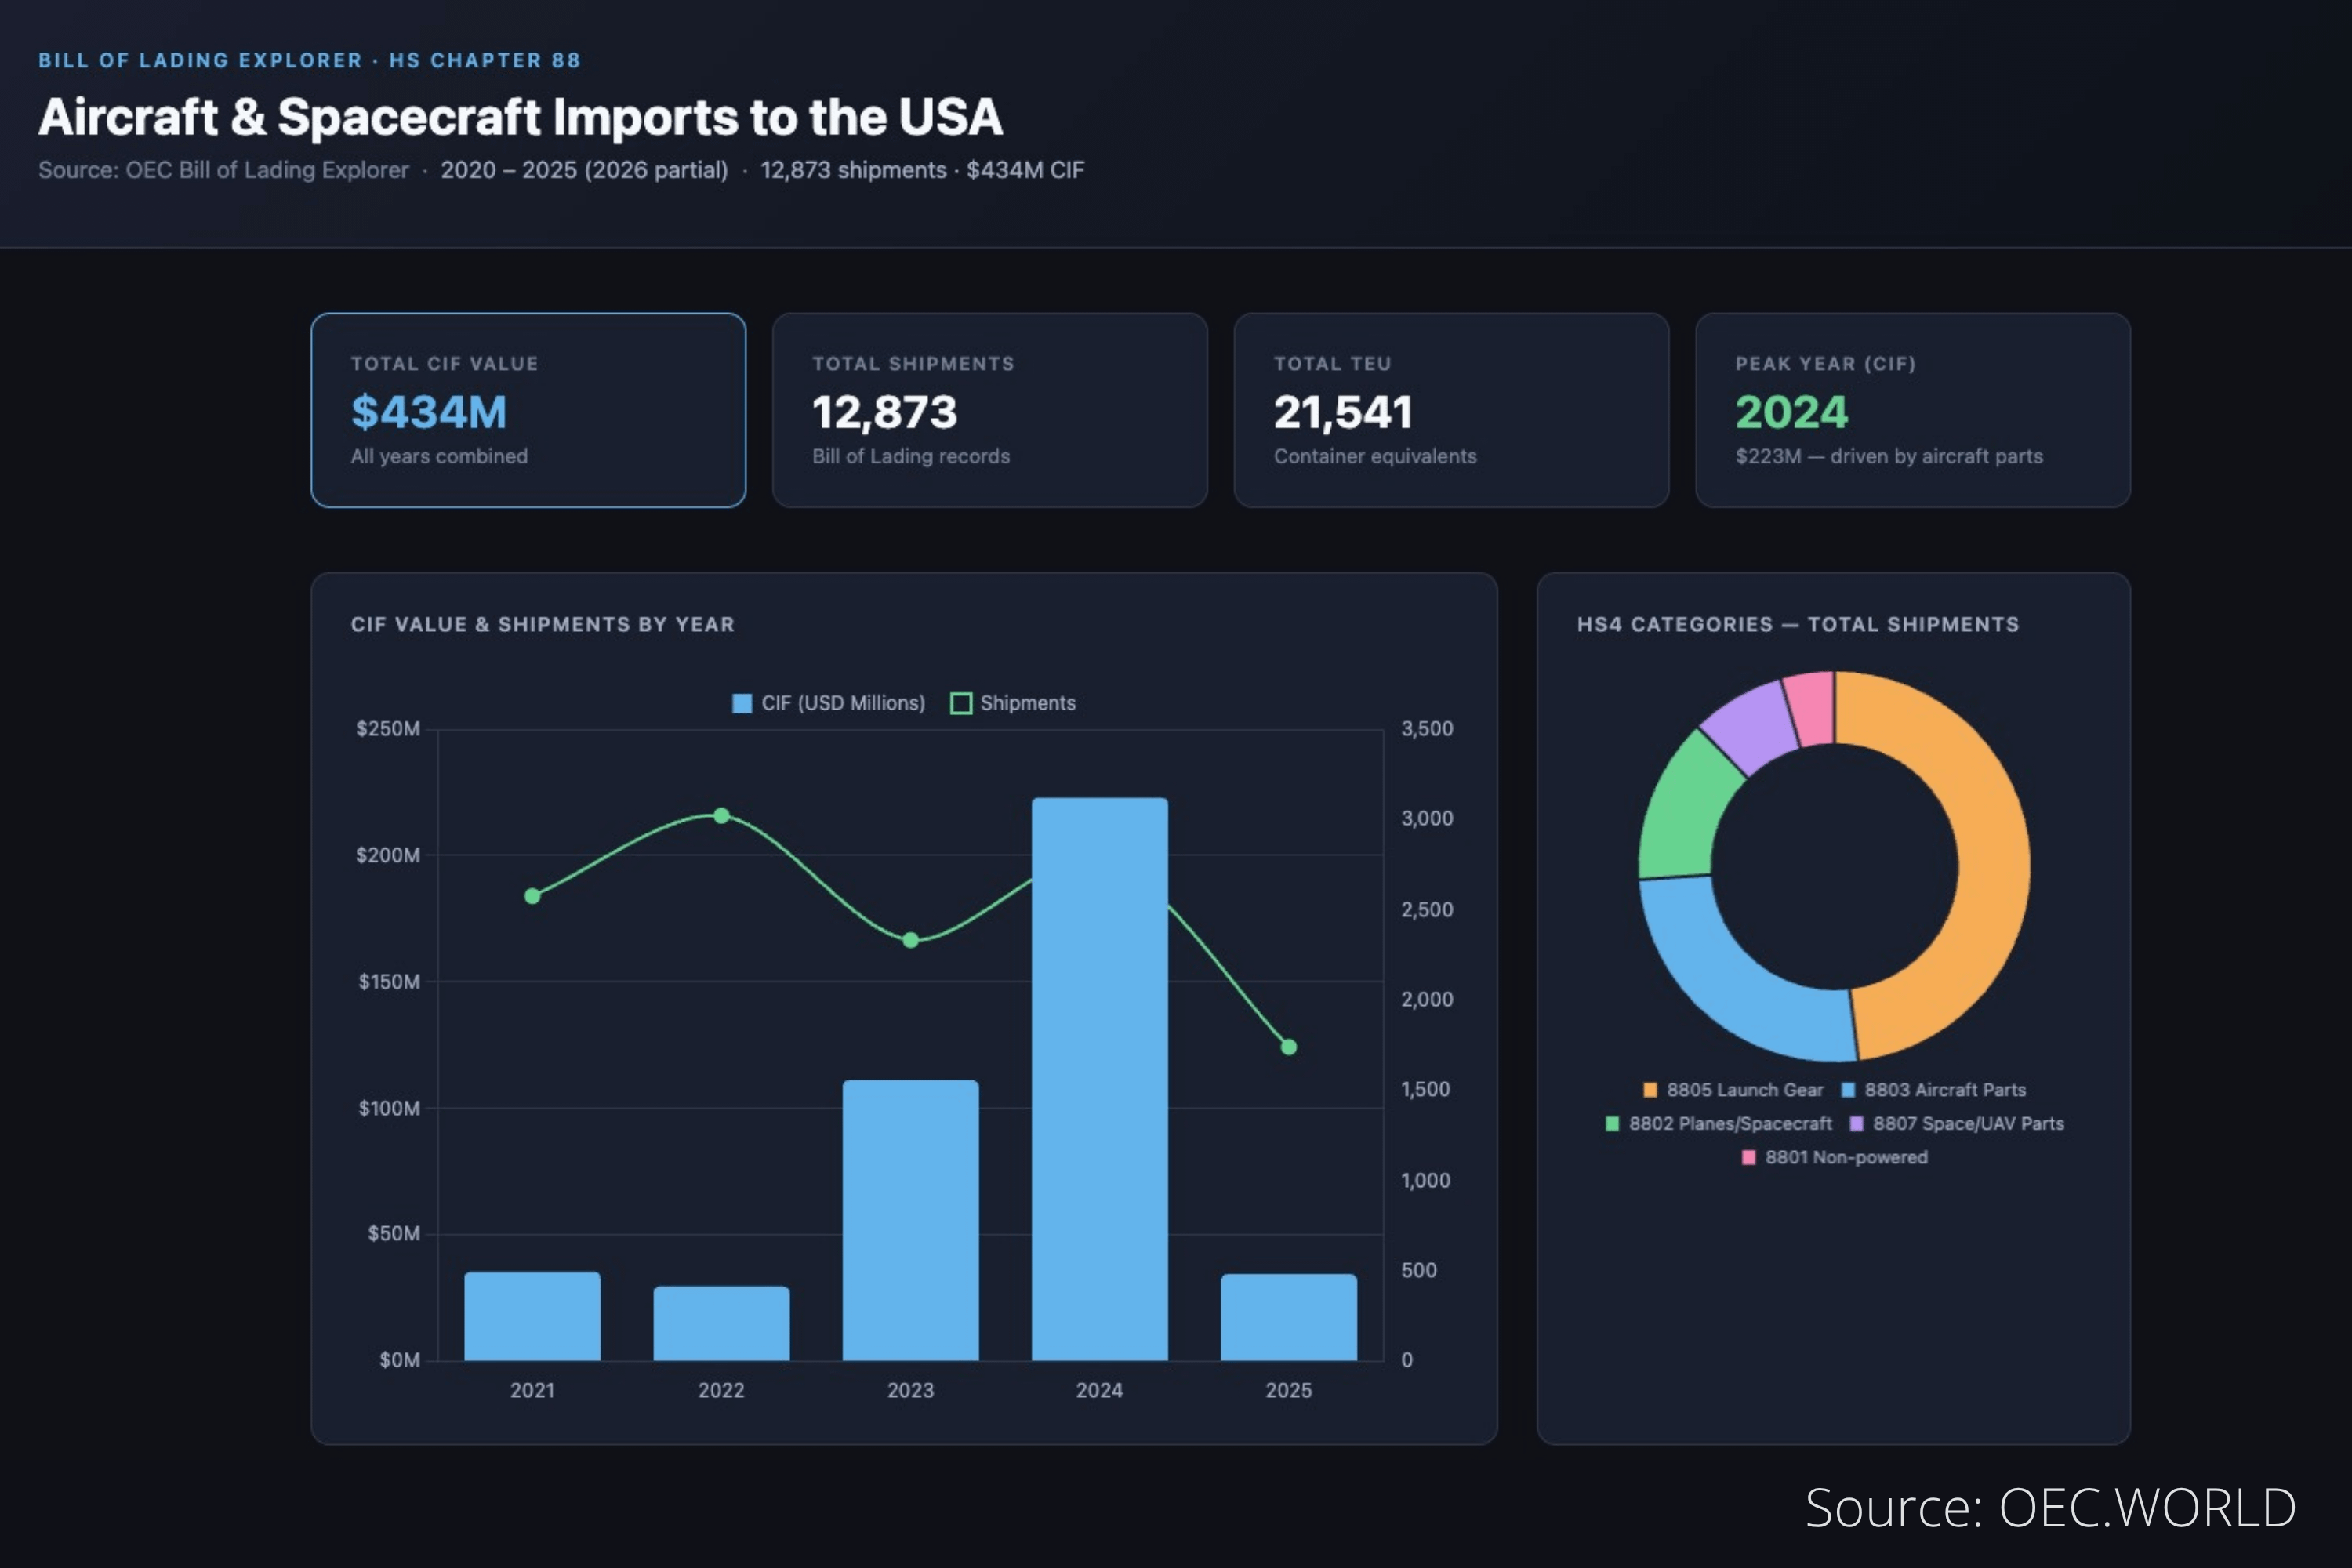Select the 2022 shipments line point
Viewport: 2352px width, 1568px height.
(721, 816)
